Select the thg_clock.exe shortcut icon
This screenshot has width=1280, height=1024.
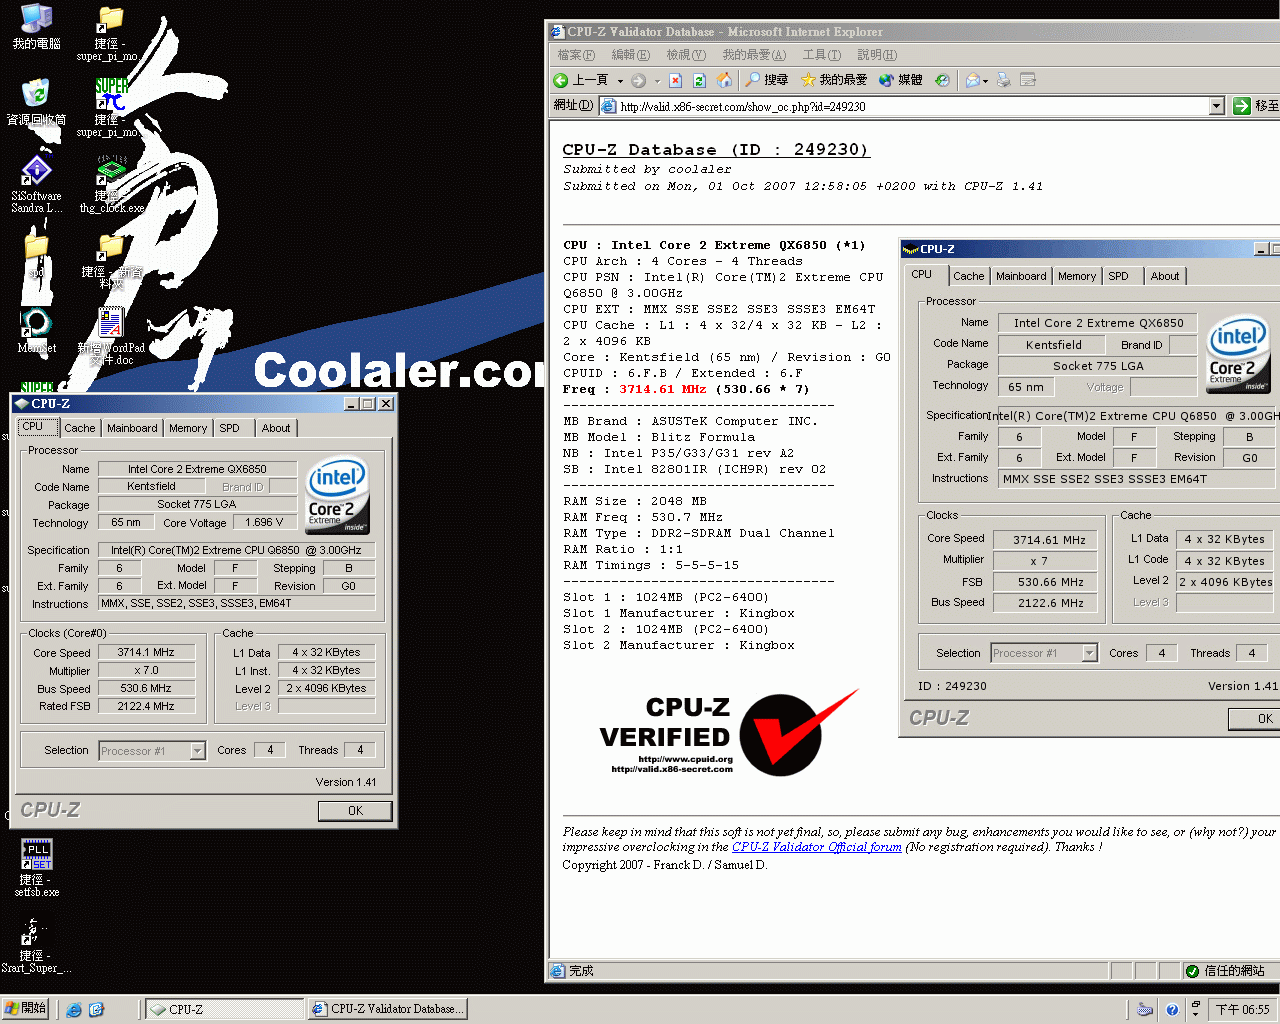(x=110, y=184)
